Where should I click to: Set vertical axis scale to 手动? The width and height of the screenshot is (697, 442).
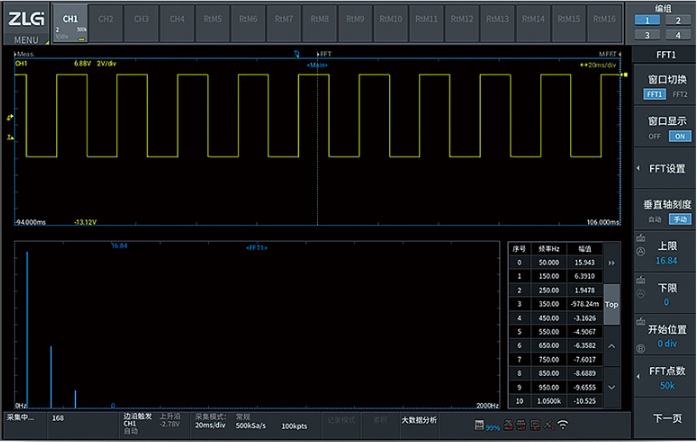pyautogui.click(x=680, y=219)
